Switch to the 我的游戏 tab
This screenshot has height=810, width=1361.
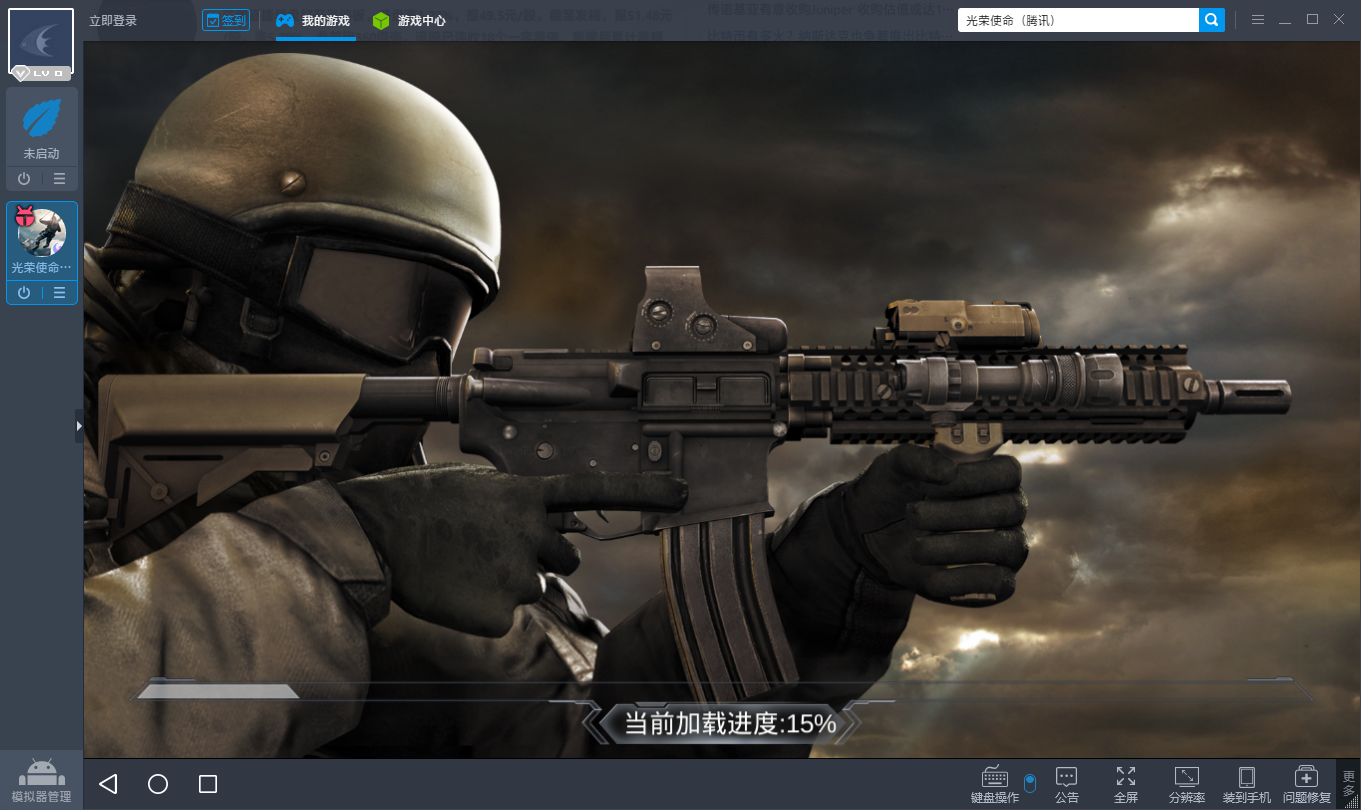(x=314, y=20)
